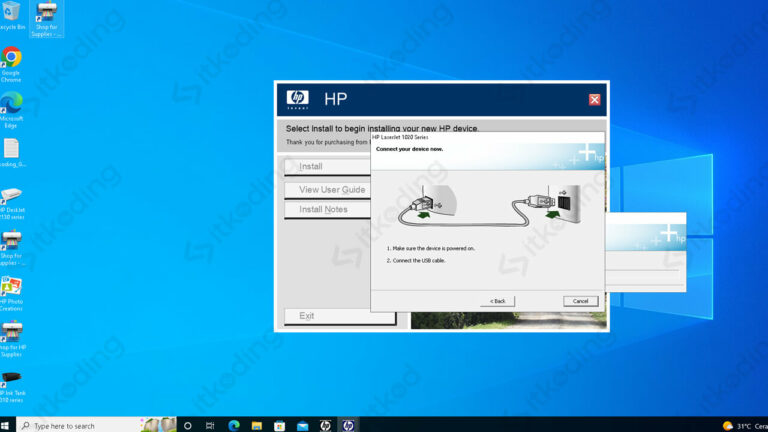This screenshot has height=432, width=768.
Task: Select Shop for HP Supplies desktop icon
Action: point(12,339)
